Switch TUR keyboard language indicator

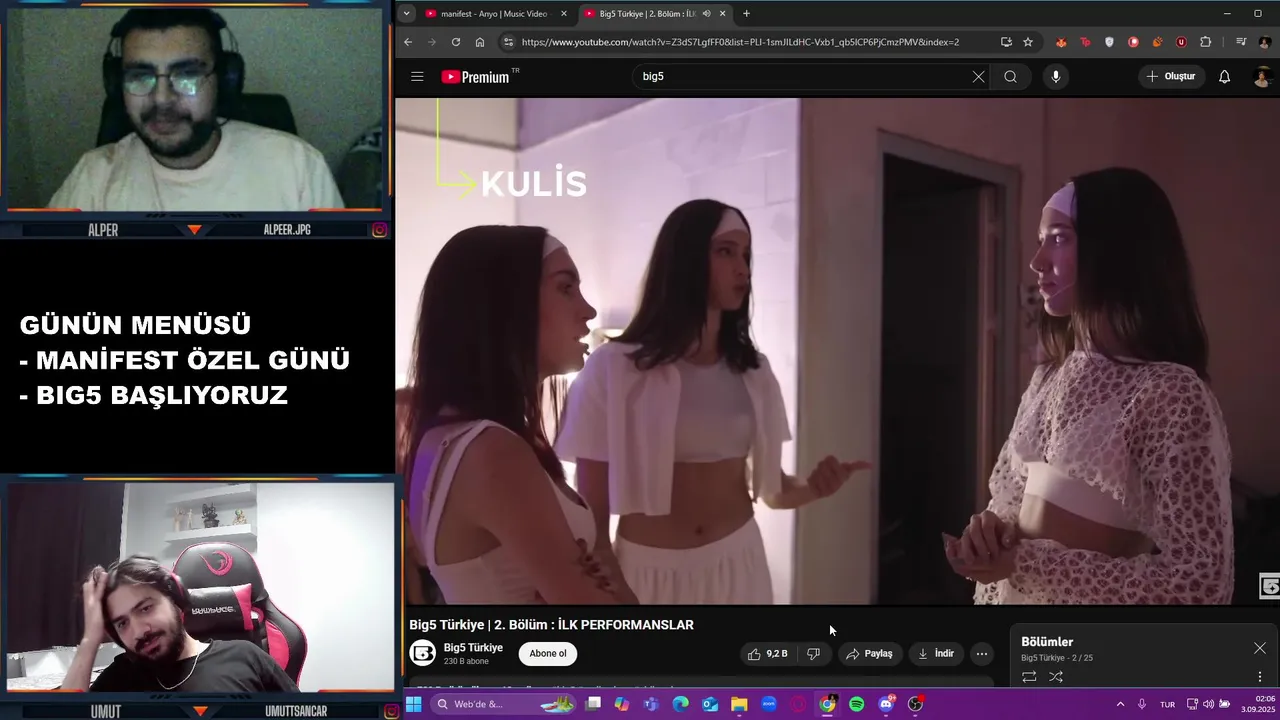pyautogui.click(x=1167, y=704)
